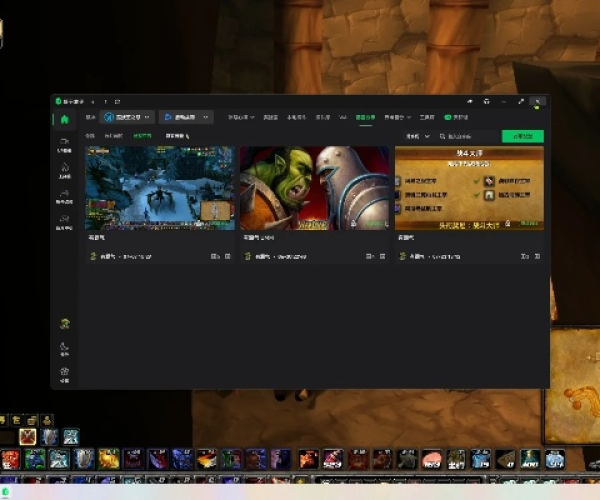Image resolution: width=600 pixels, height=500 pixels.
Task: Click the square window icon beside the title bar arrows
Action: pyautogui.click(x=117, y=102)
